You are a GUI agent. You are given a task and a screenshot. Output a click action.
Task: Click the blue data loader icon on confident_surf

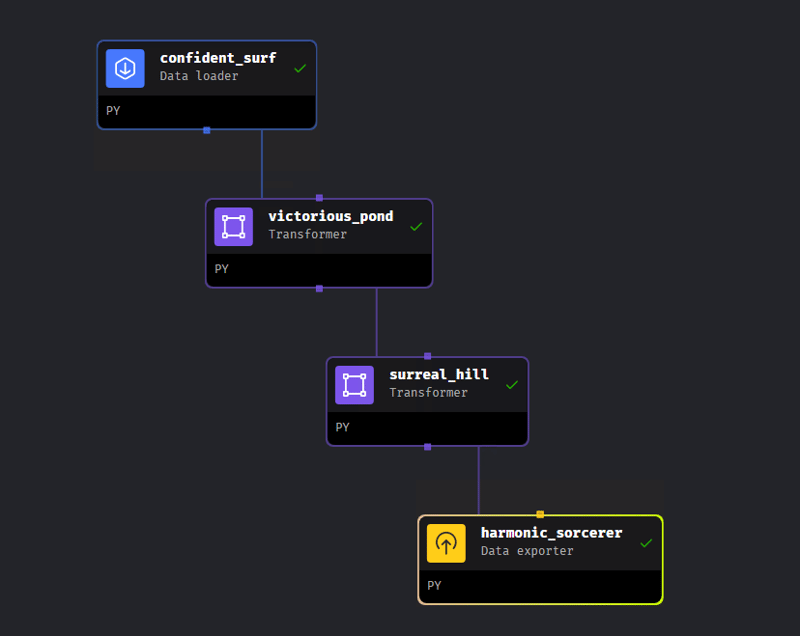point(125,68)
